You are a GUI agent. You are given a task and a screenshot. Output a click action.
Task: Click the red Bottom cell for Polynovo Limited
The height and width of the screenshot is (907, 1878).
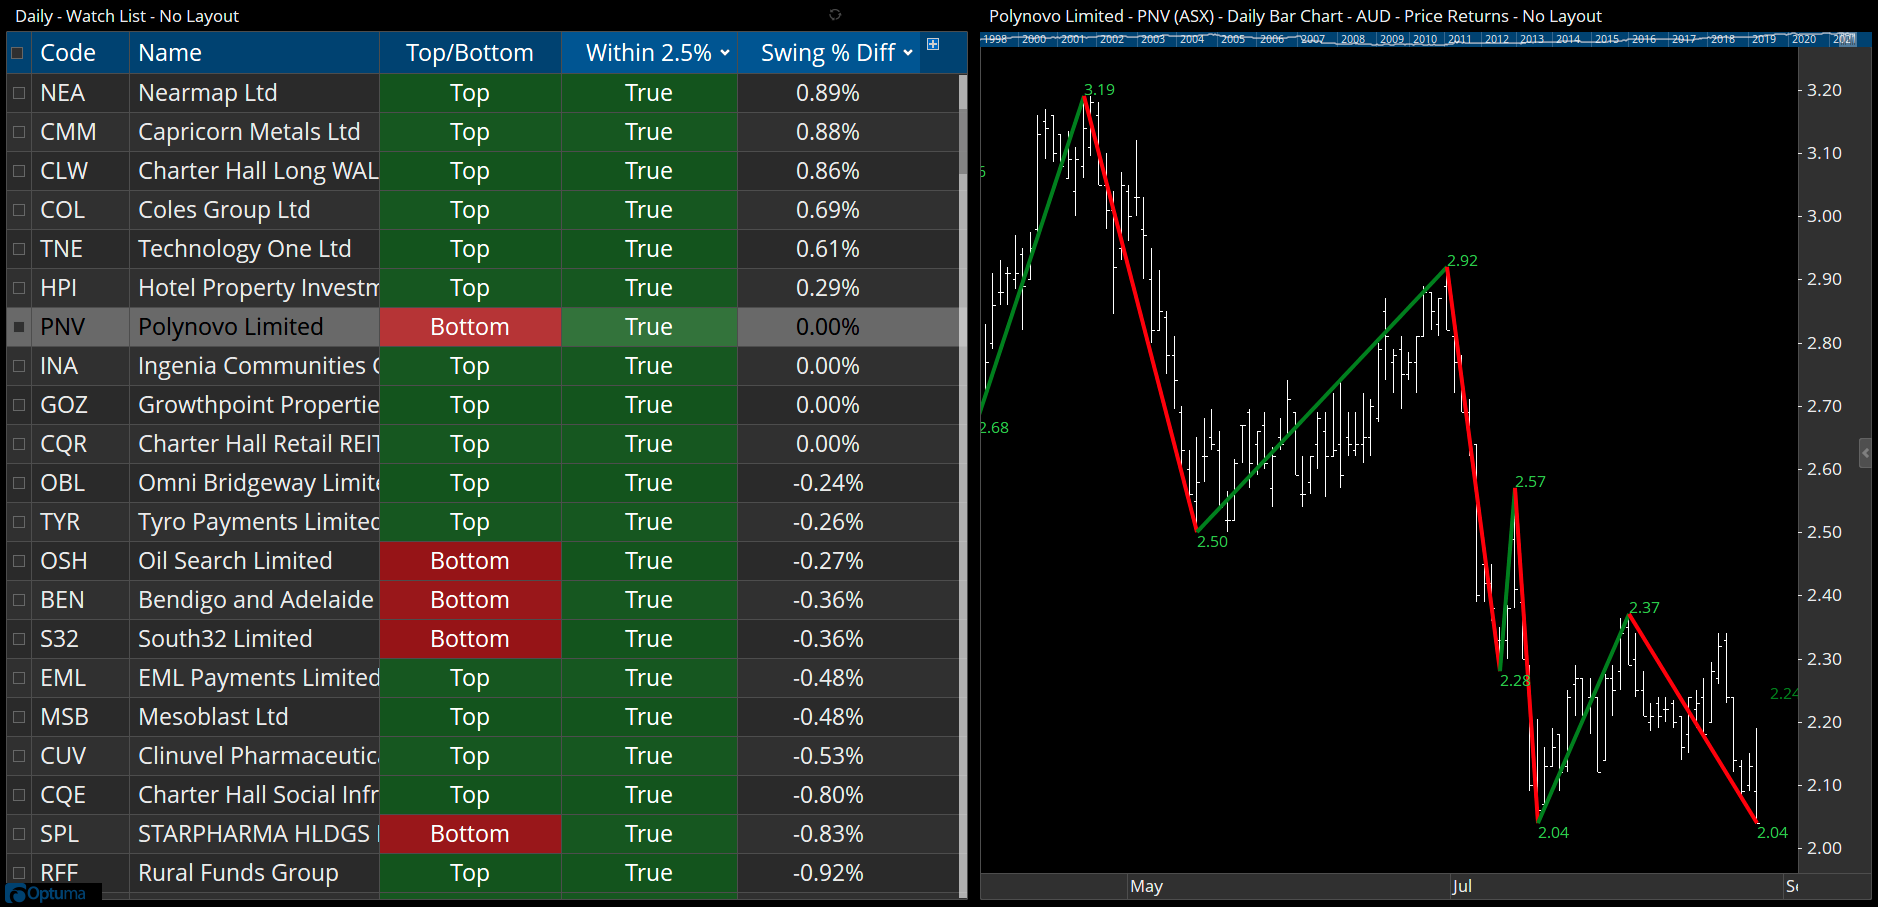(x=470, y=327)
